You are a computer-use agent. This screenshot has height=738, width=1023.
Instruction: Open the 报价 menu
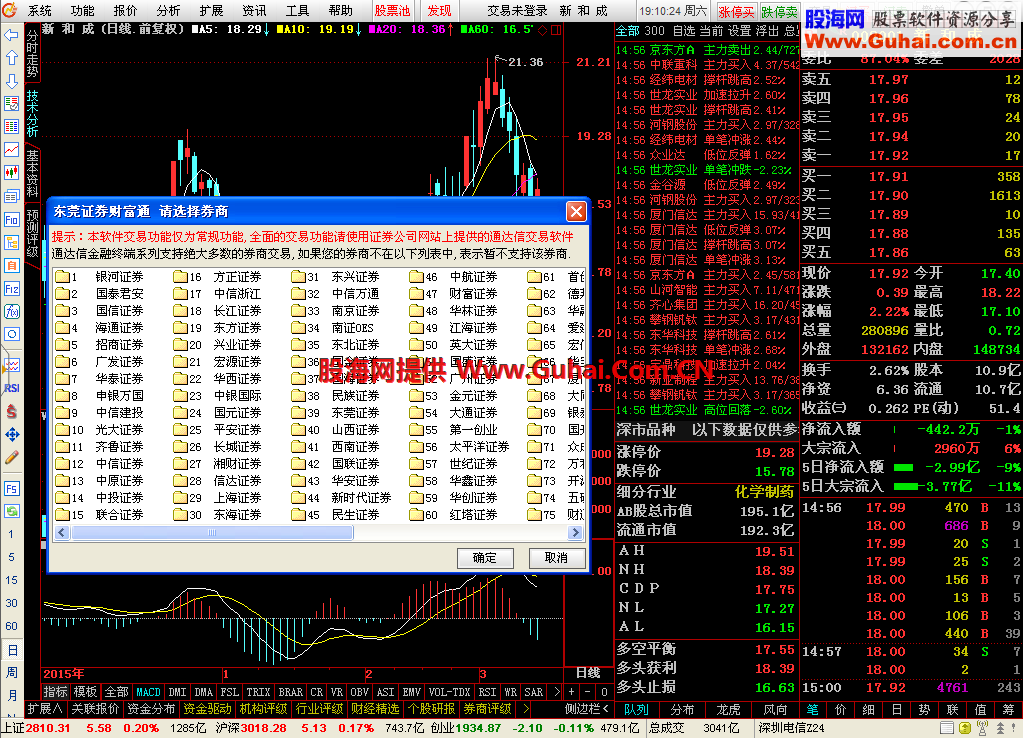tap(126, 10)
